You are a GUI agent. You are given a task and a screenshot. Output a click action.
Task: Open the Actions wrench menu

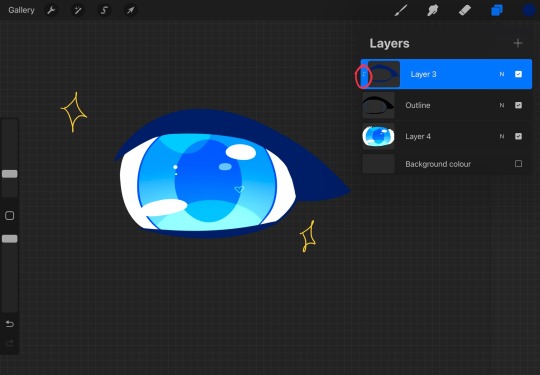51,10
